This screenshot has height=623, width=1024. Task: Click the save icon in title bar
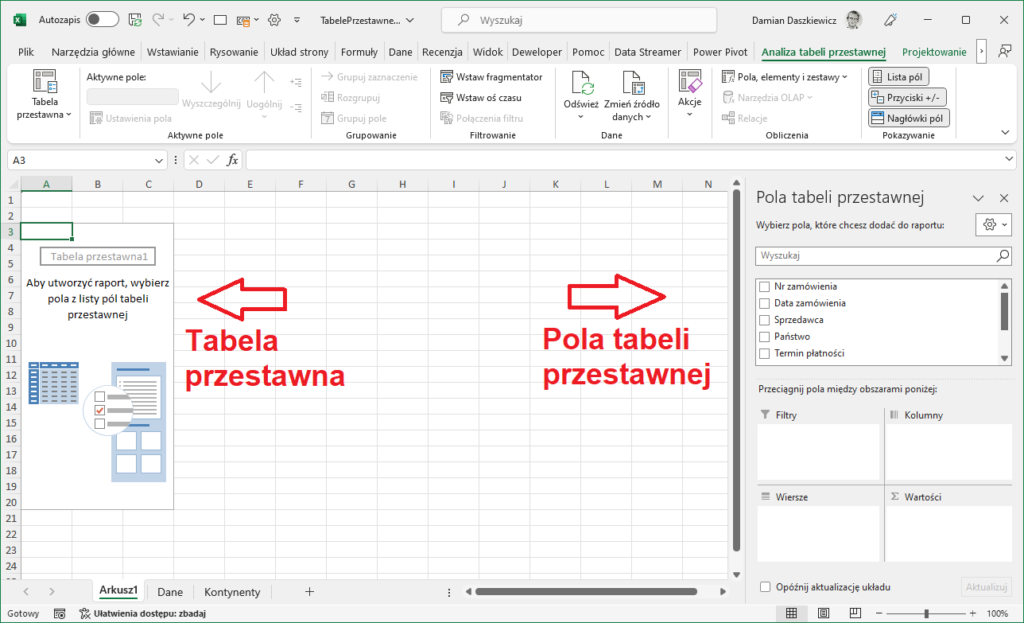(x=135, y=20)
